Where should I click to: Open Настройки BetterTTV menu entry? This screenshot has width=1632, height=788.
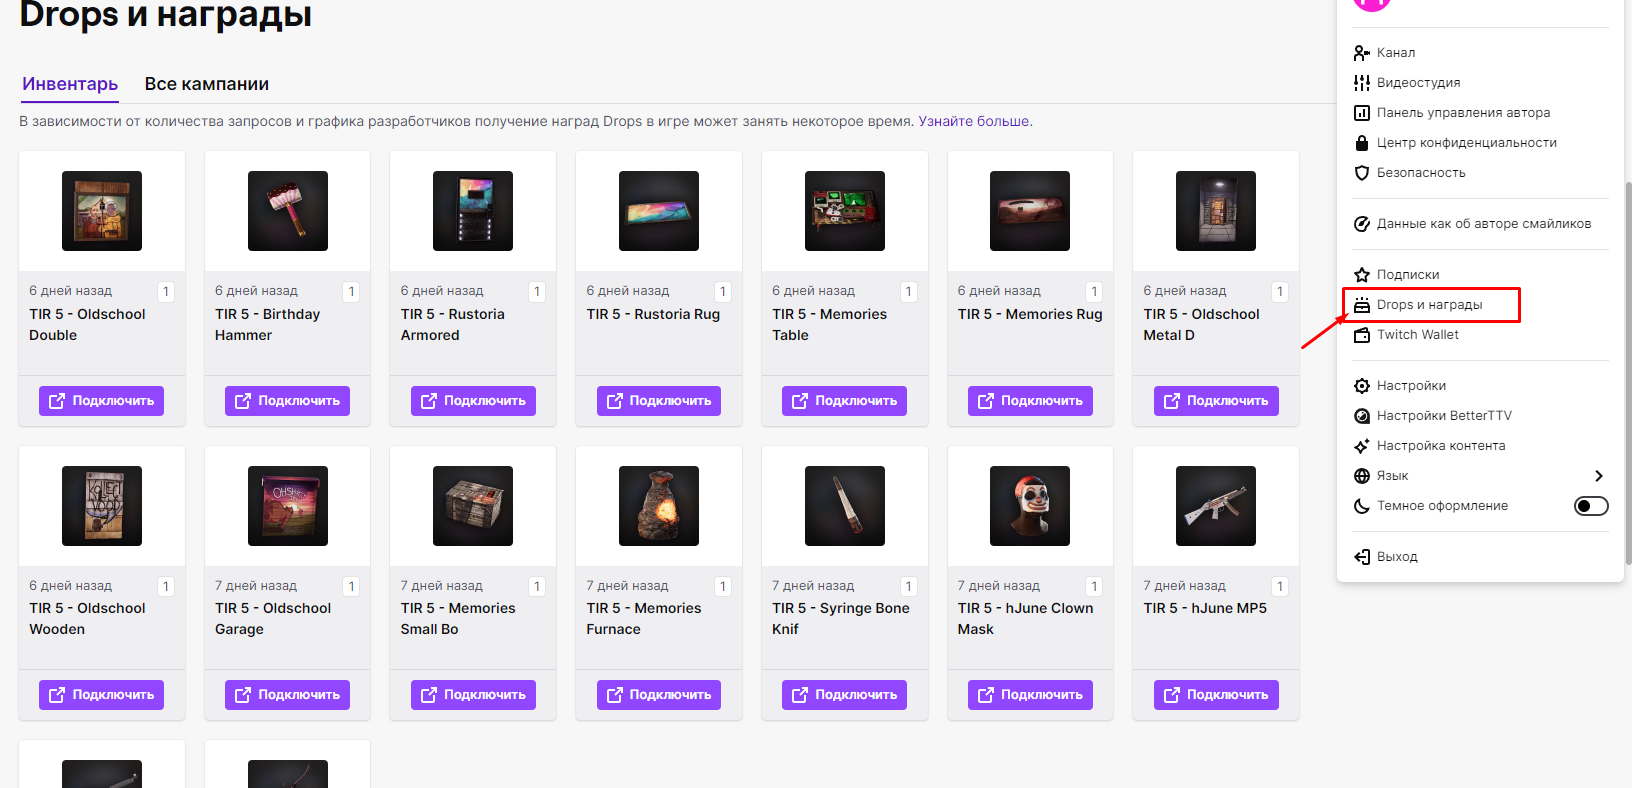click(1443, 416)
